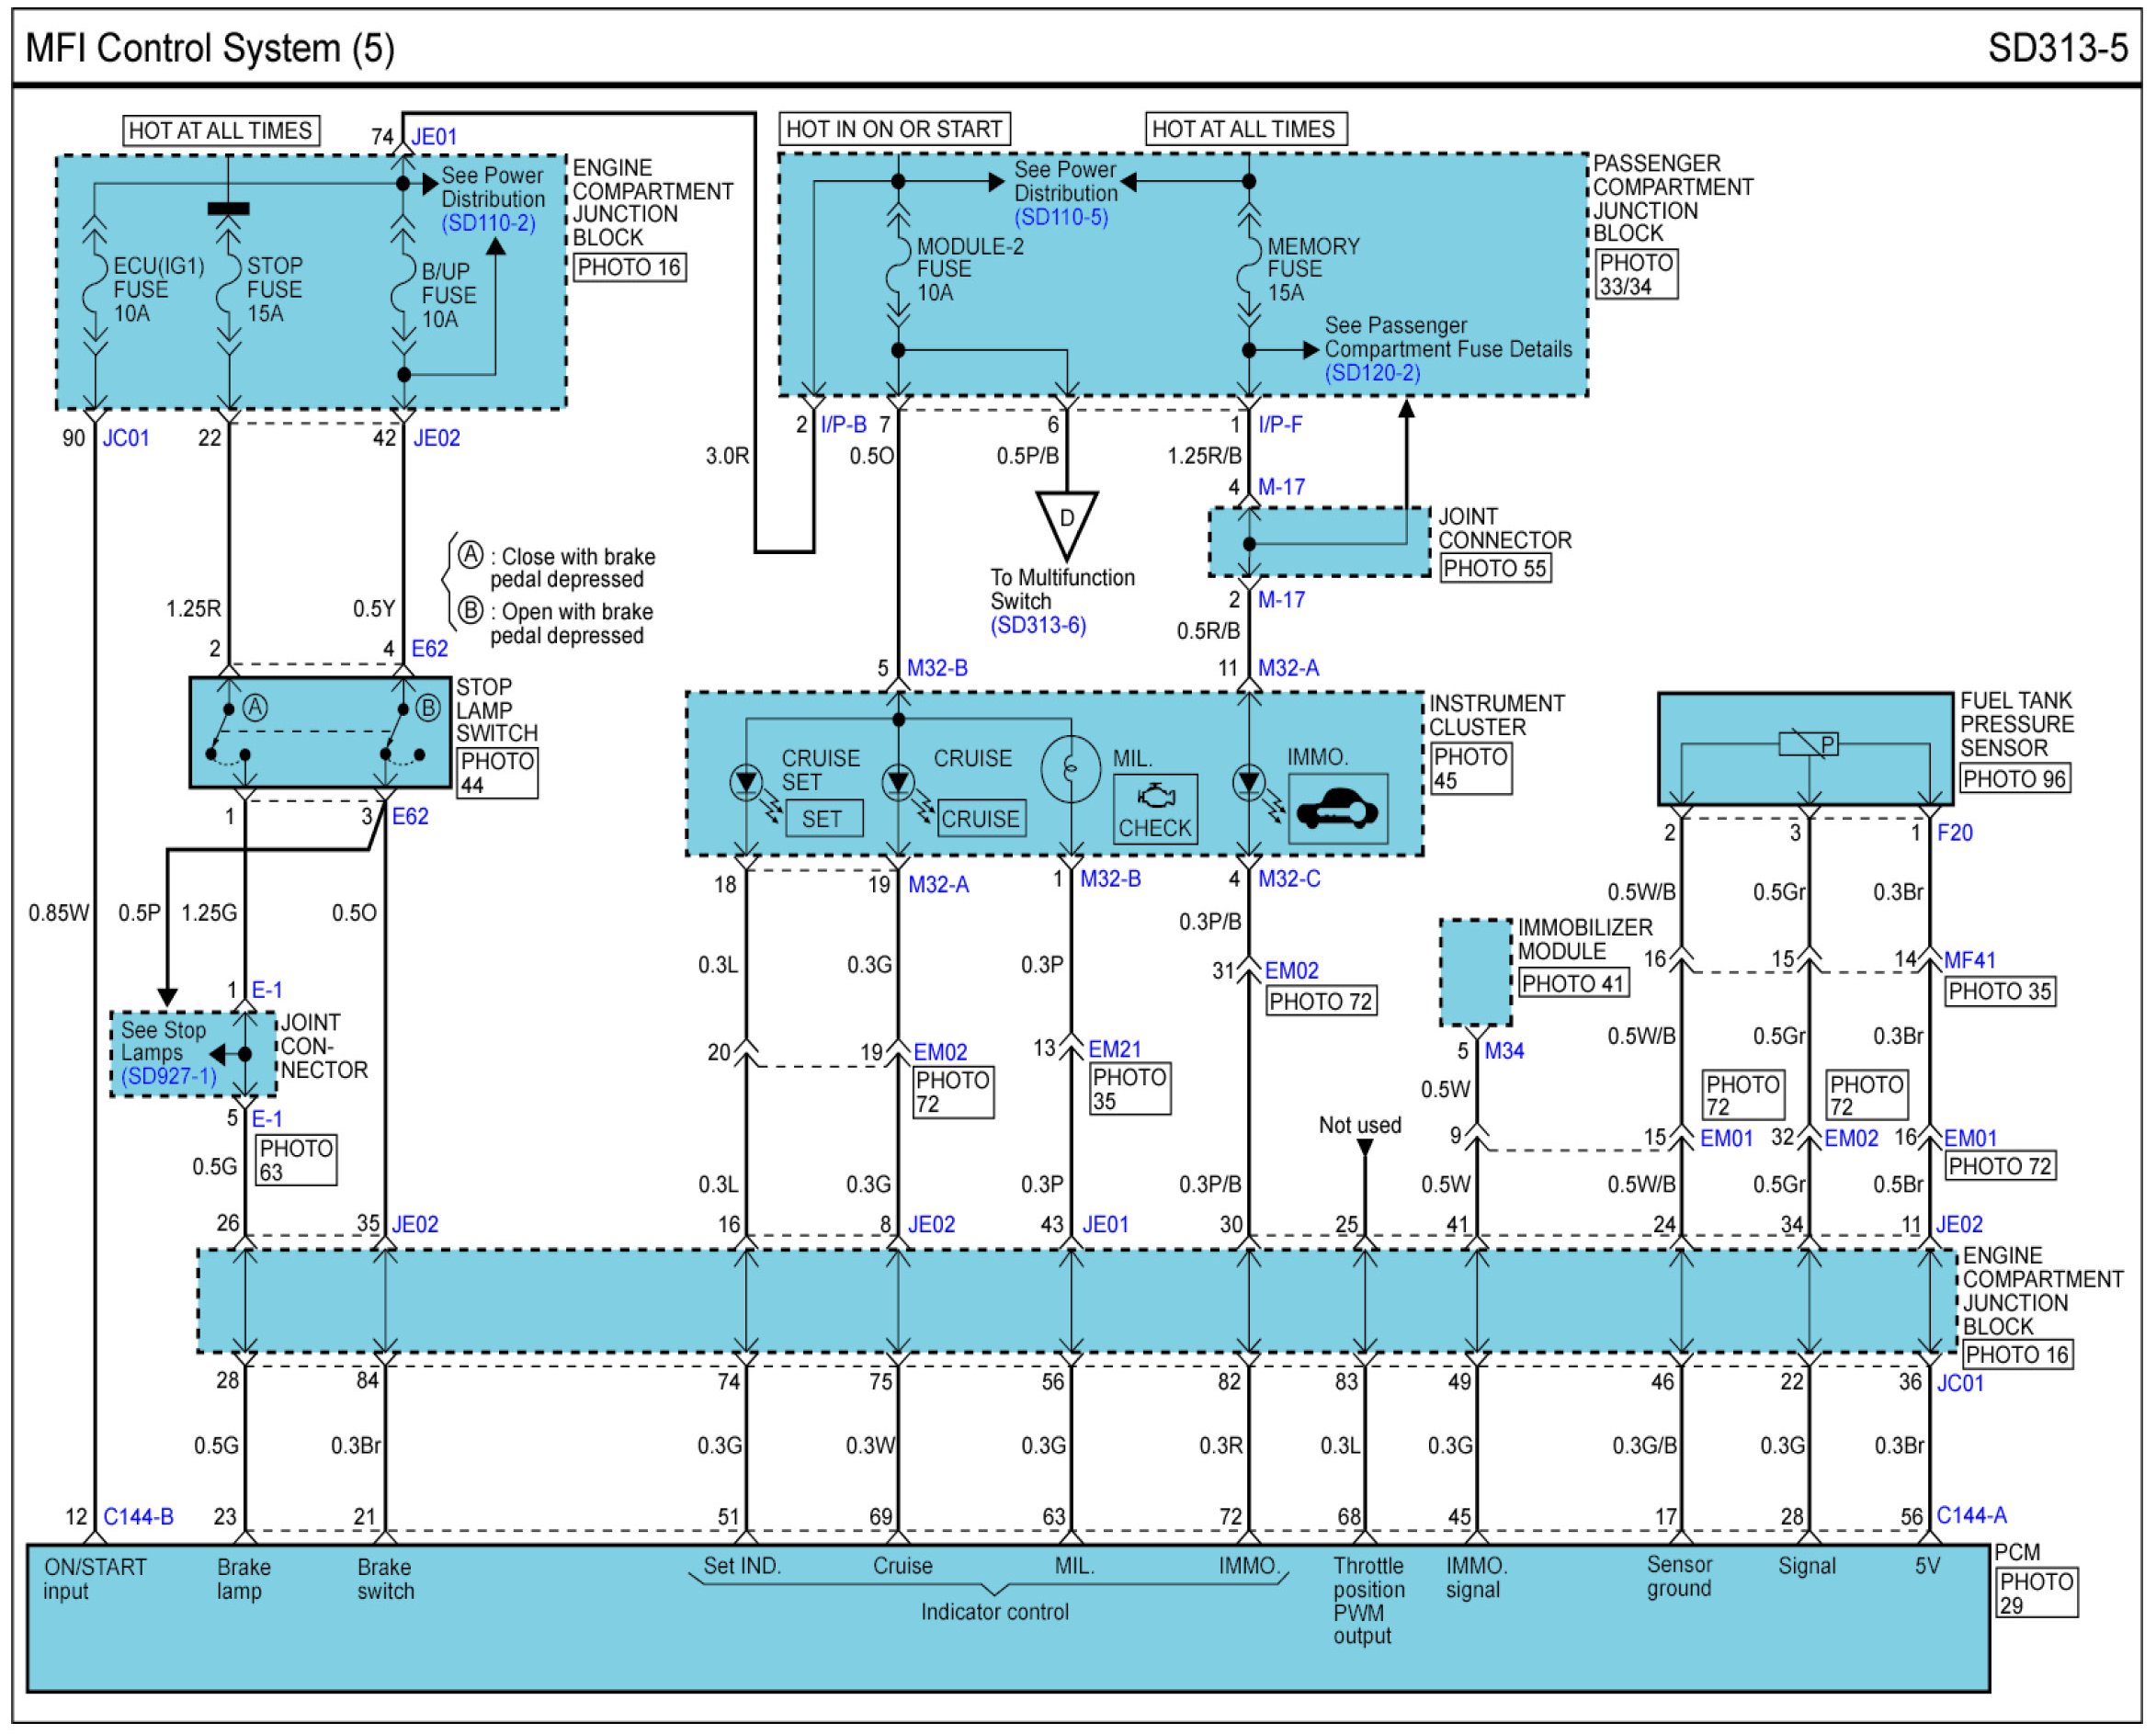Image resolution: width=2156 pixels, height=1734 pixels.
Task: Click the immobilizer car icon
Action: point(1337,808)
